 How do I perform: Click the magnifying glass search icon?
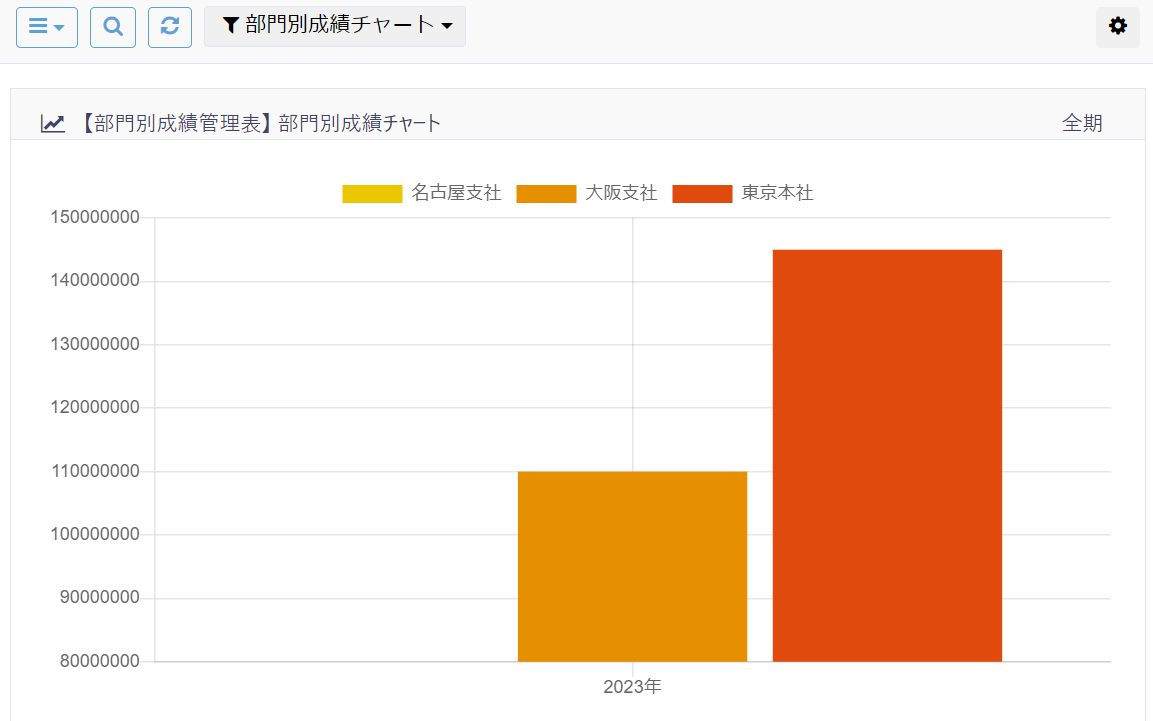click(113, 27)
